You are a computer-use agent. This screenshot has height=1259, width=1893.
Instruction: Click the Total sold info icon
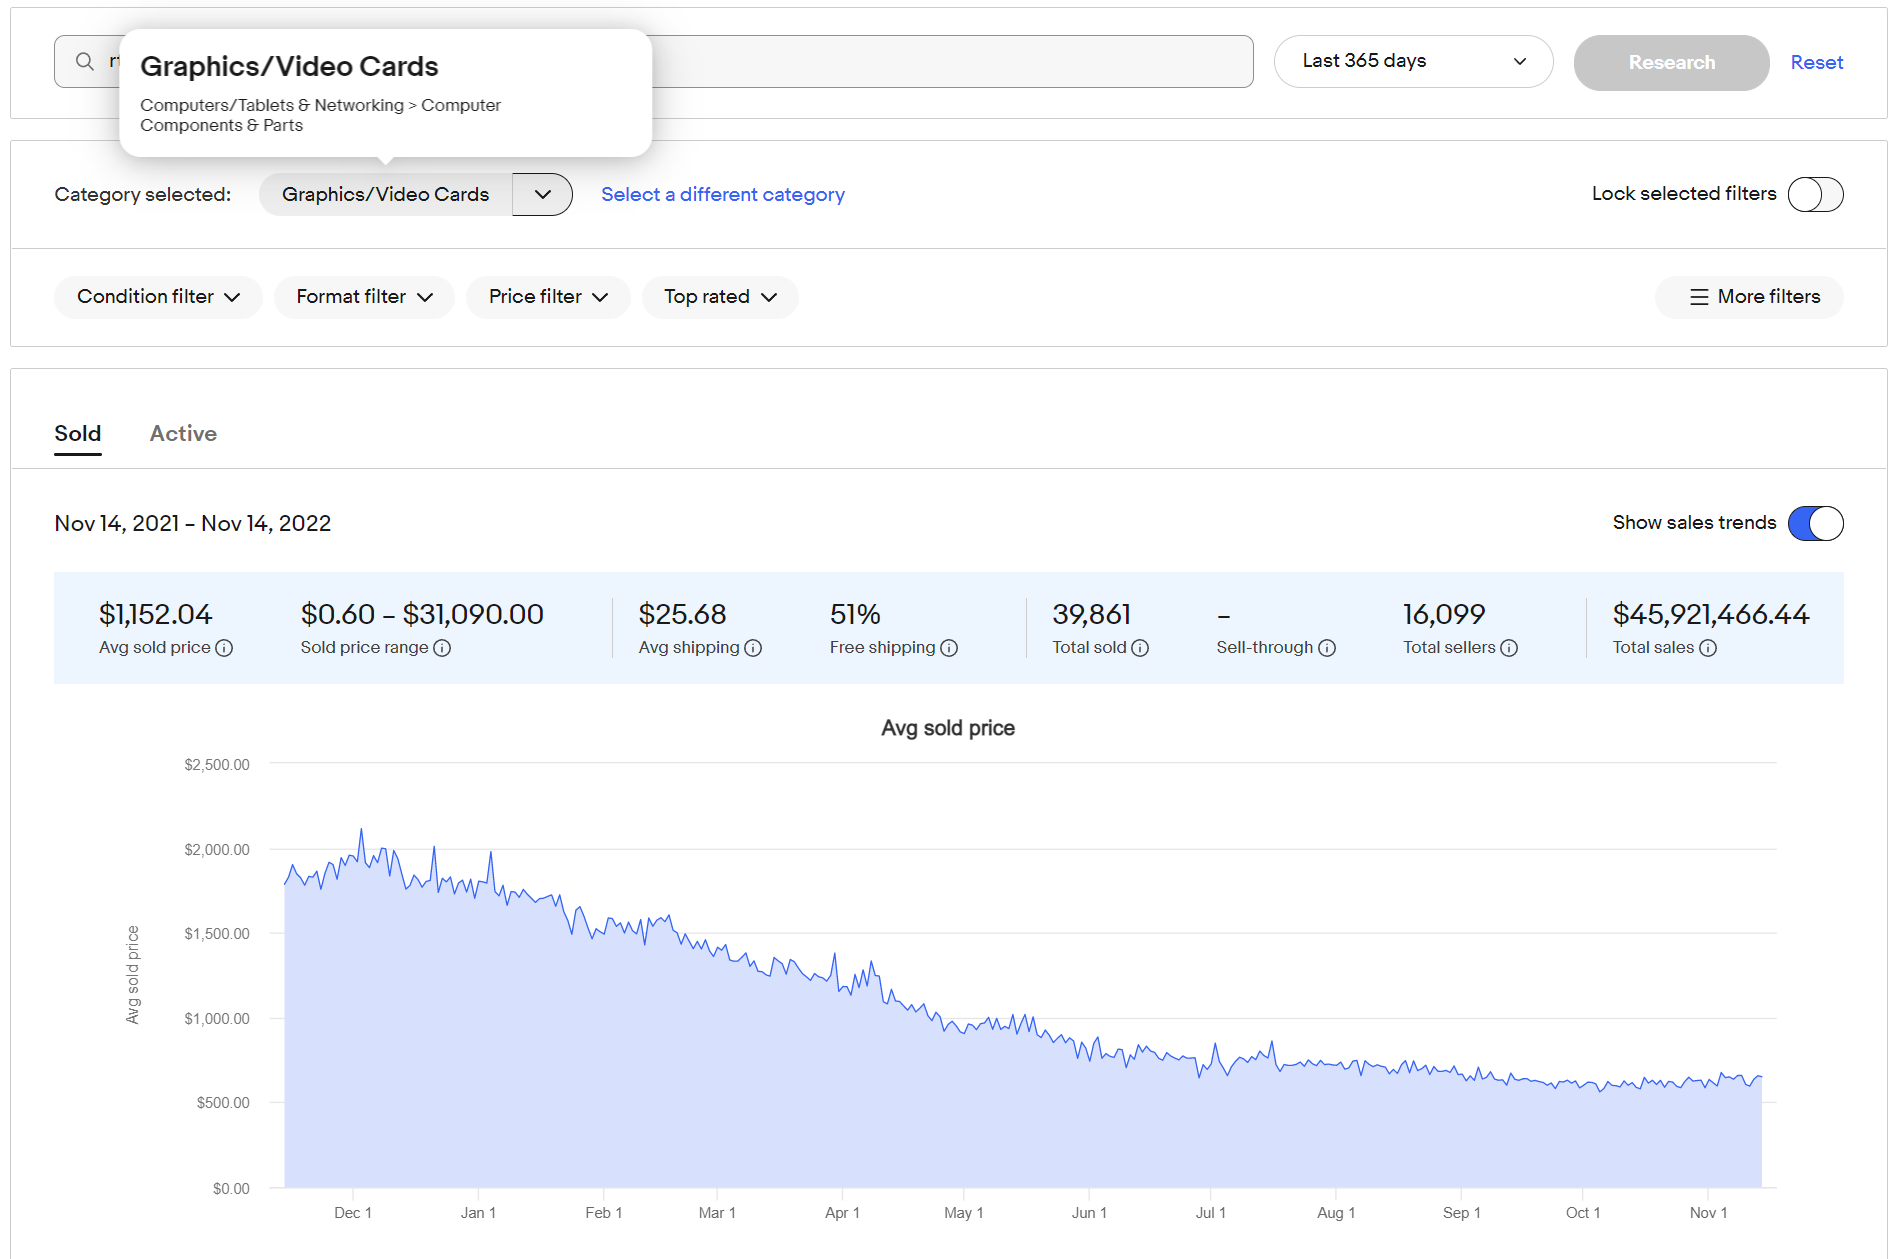tap(1140, 648)
